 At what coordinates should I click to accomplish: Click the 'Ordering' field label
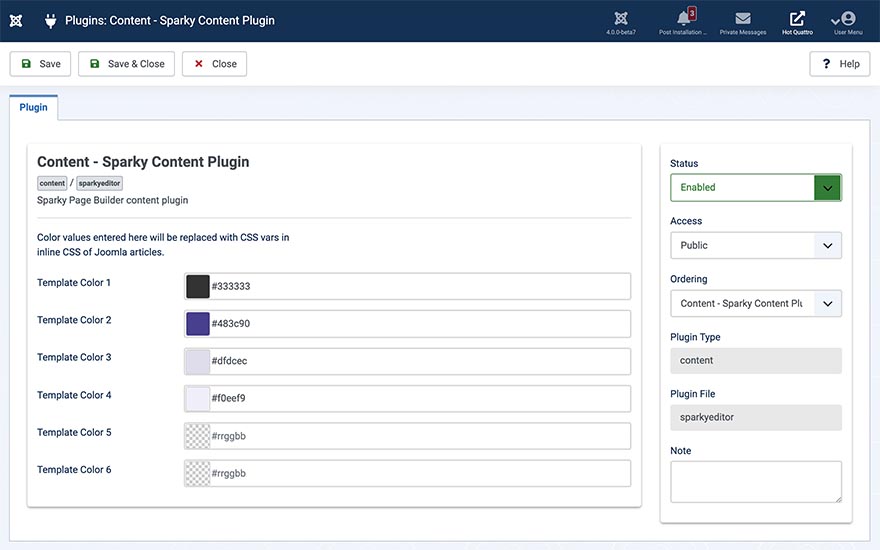689,279
